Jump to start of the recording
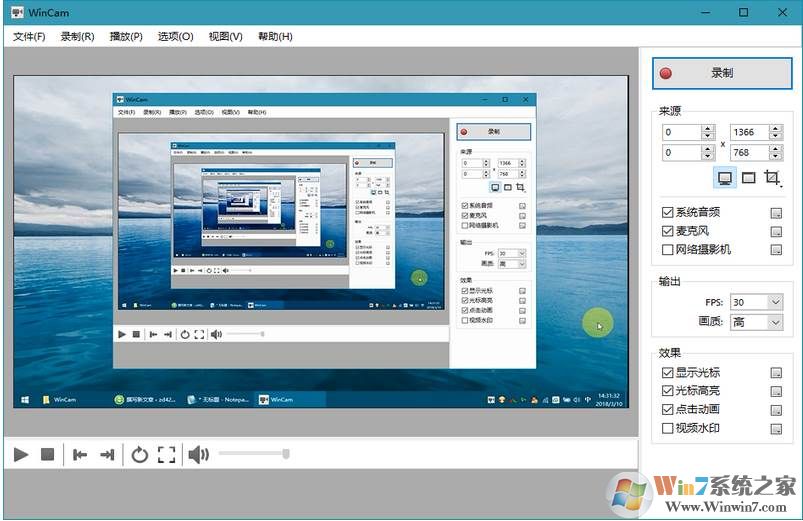This screenshot has height=521, width=803. (x=80, y=455)
